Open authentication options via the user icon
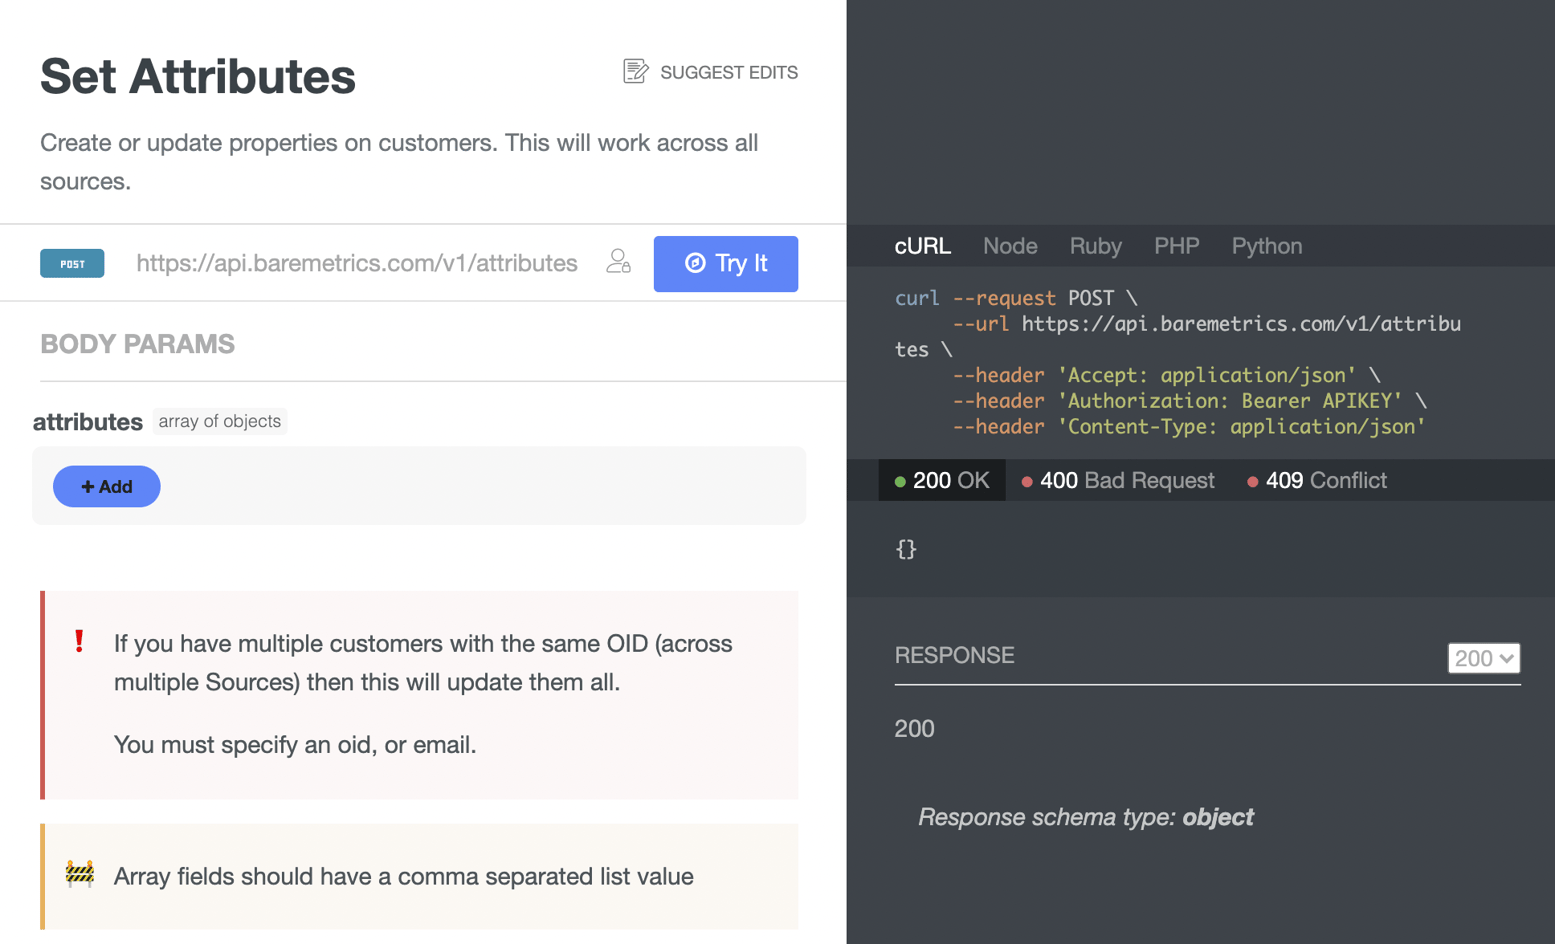Screen dimensions: 1555x944 click(618, 261)
